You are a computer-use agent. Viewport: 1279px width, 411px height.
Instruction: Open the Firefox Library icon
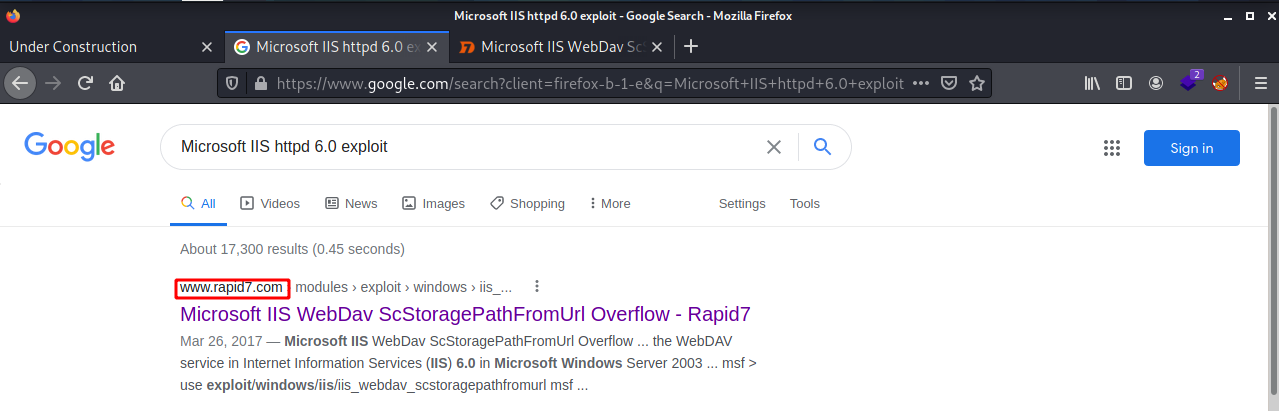point(1092,83)
